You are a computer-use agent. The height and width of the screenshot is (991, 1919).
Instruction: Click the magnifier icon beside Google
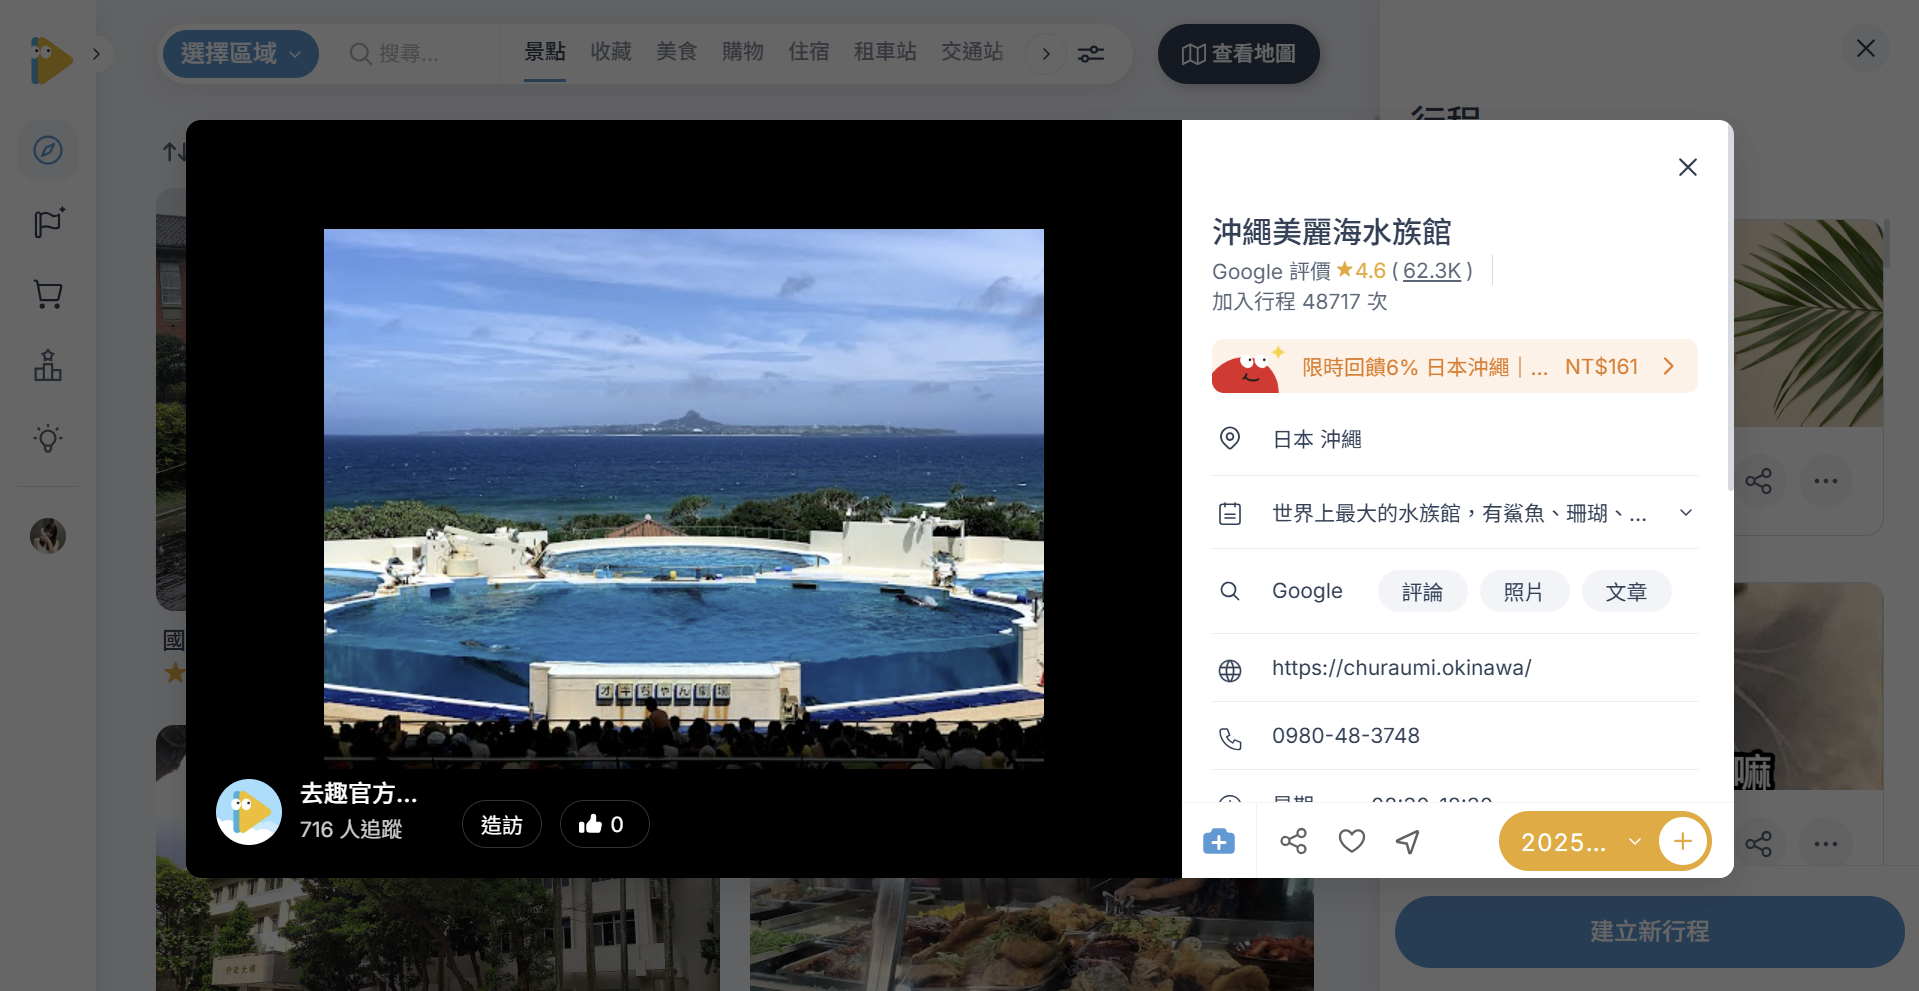(1230, 591)
